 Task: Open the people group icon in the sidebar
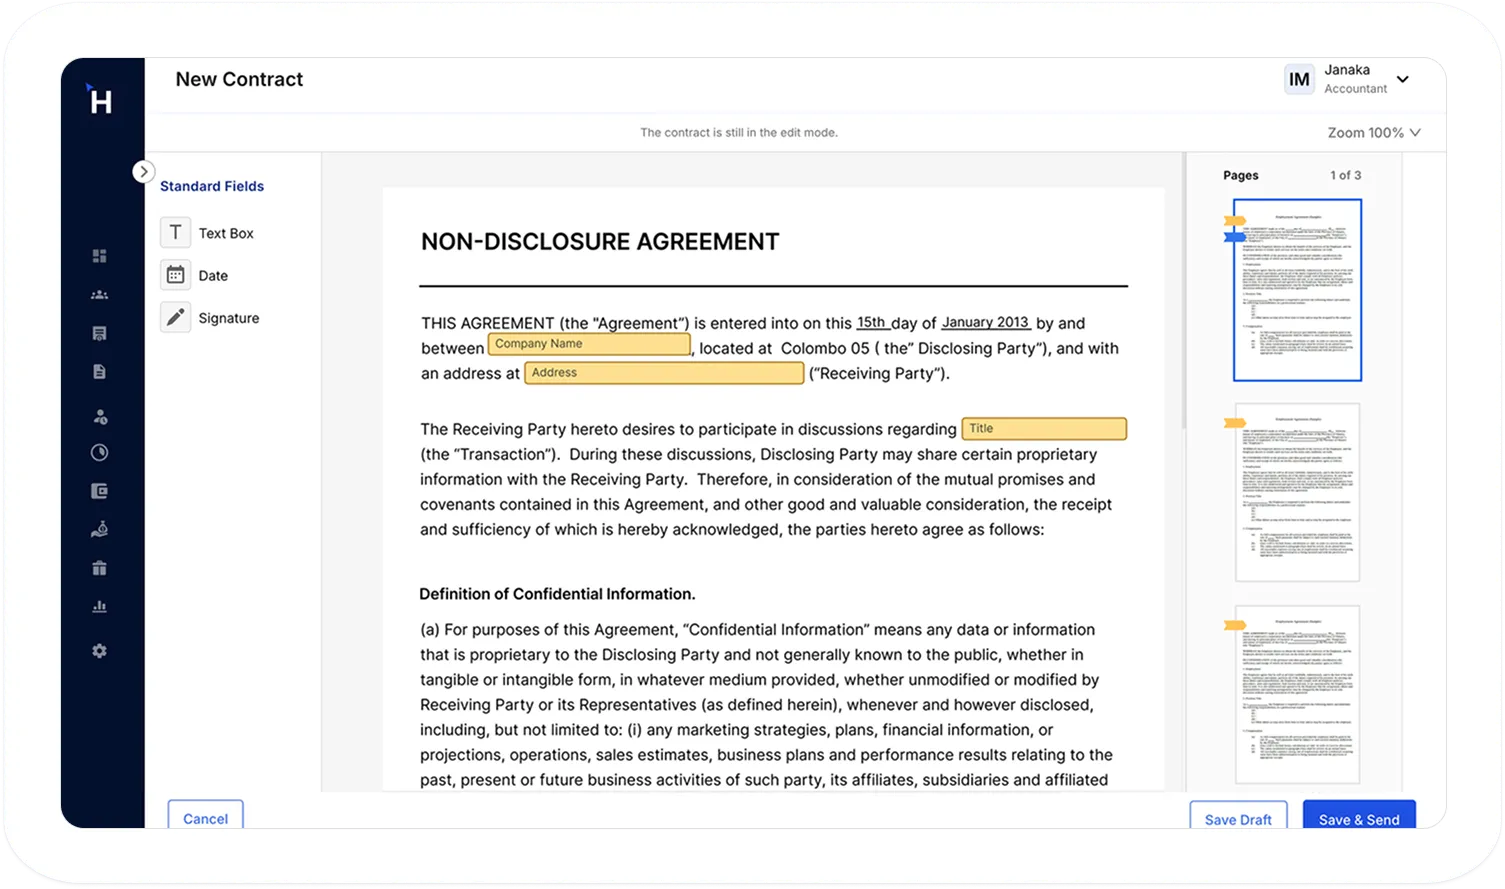coord(99,295)
